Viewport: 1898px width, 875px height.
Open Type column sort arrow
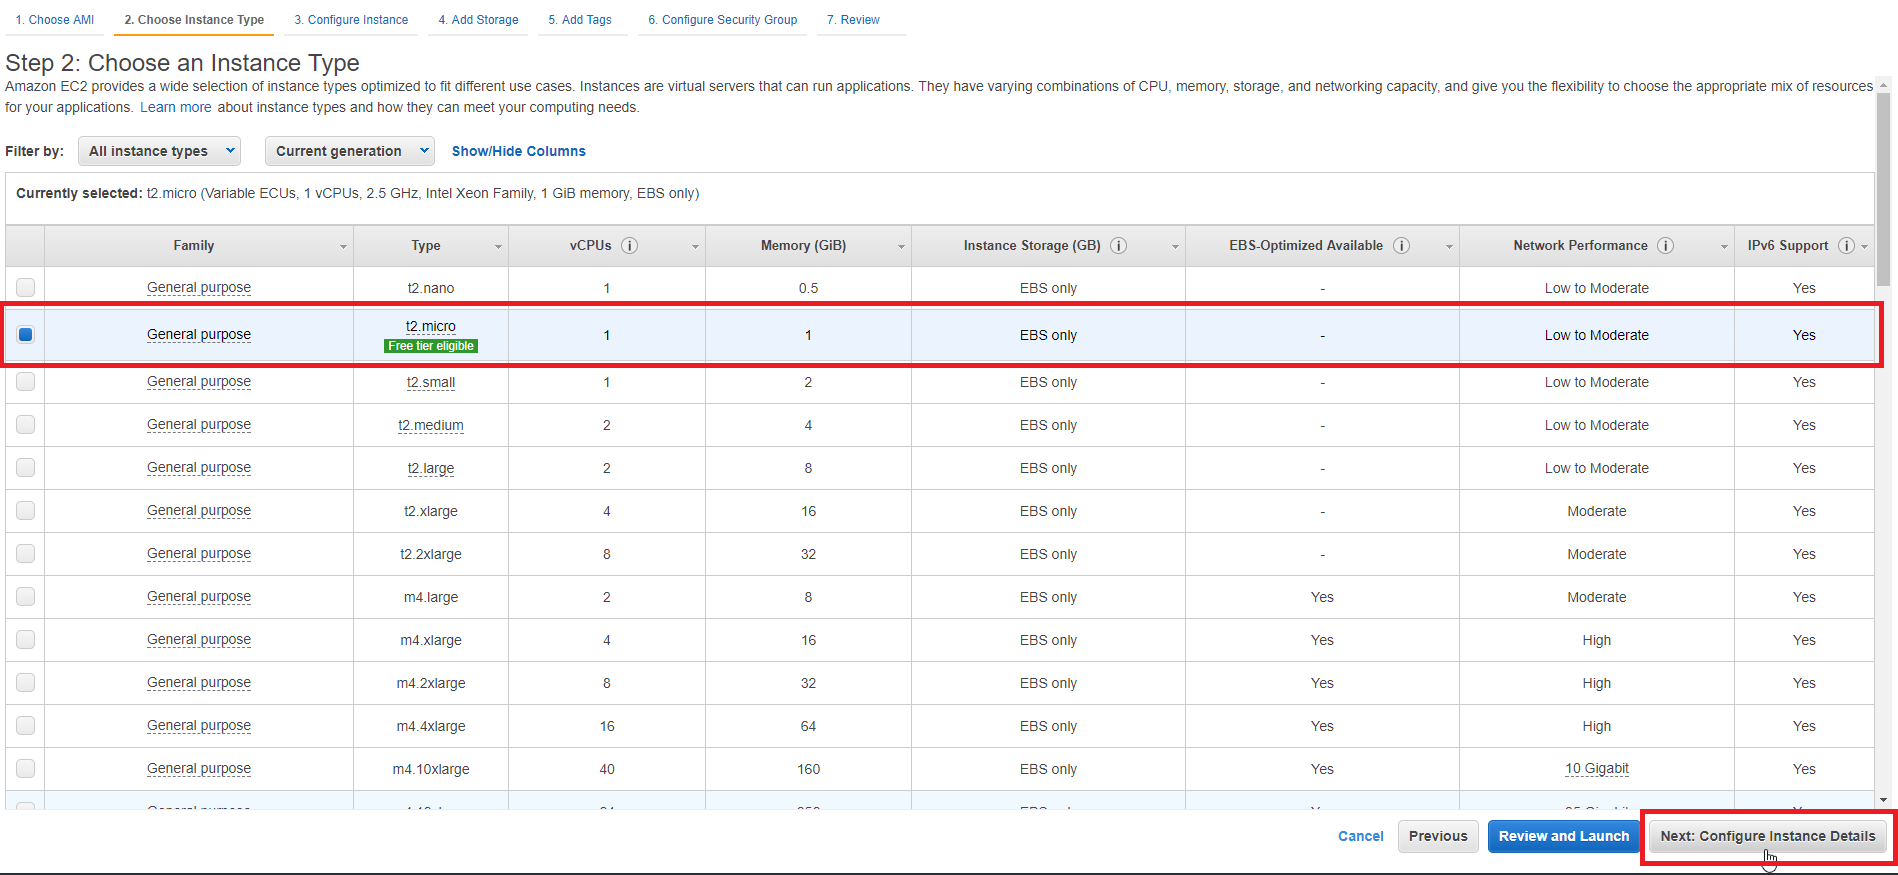[498, 247]
